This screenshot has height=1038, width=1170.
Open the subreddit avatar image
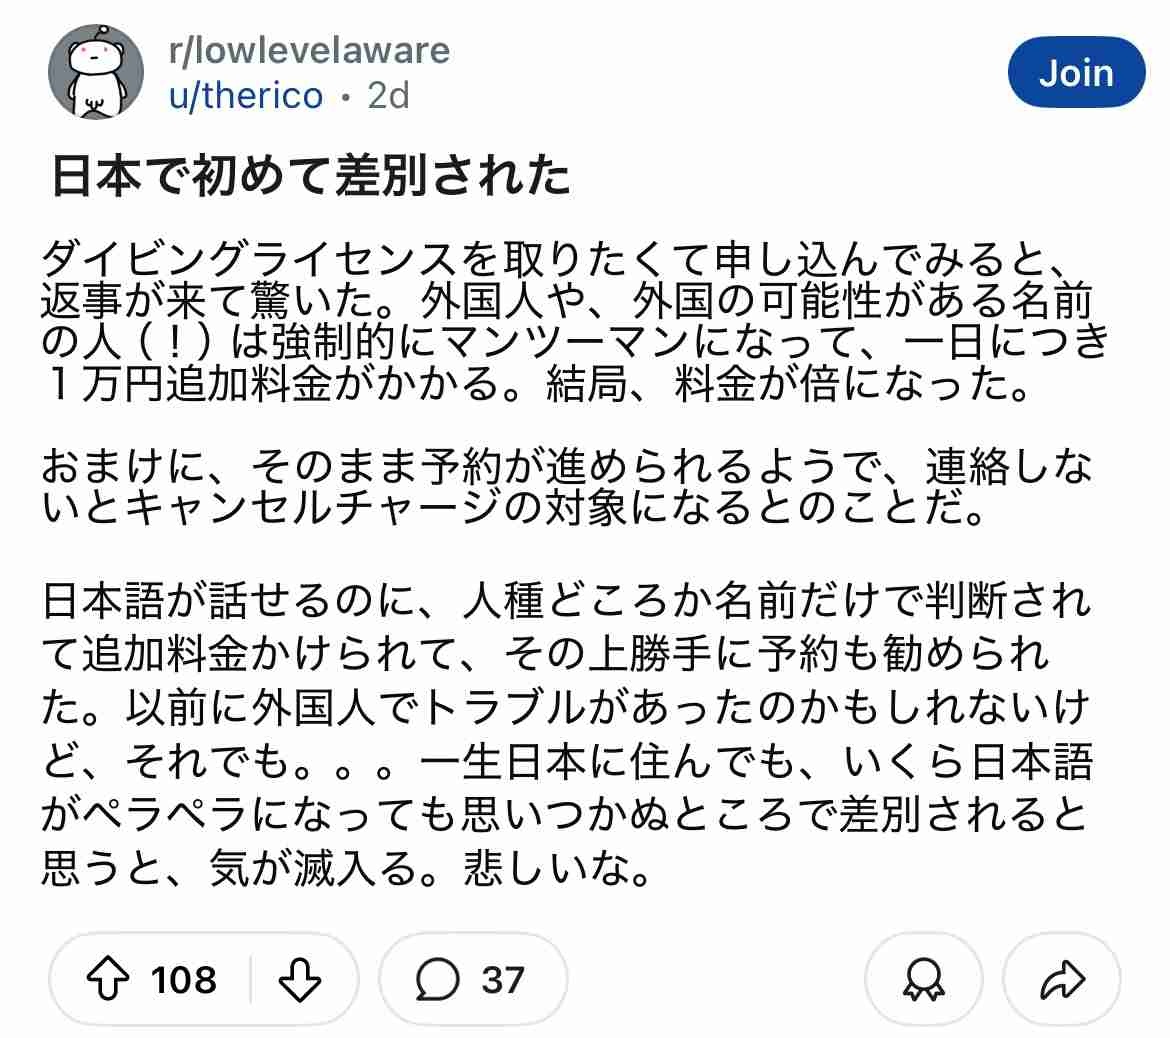pyautogui.click(x=96, y=72)
